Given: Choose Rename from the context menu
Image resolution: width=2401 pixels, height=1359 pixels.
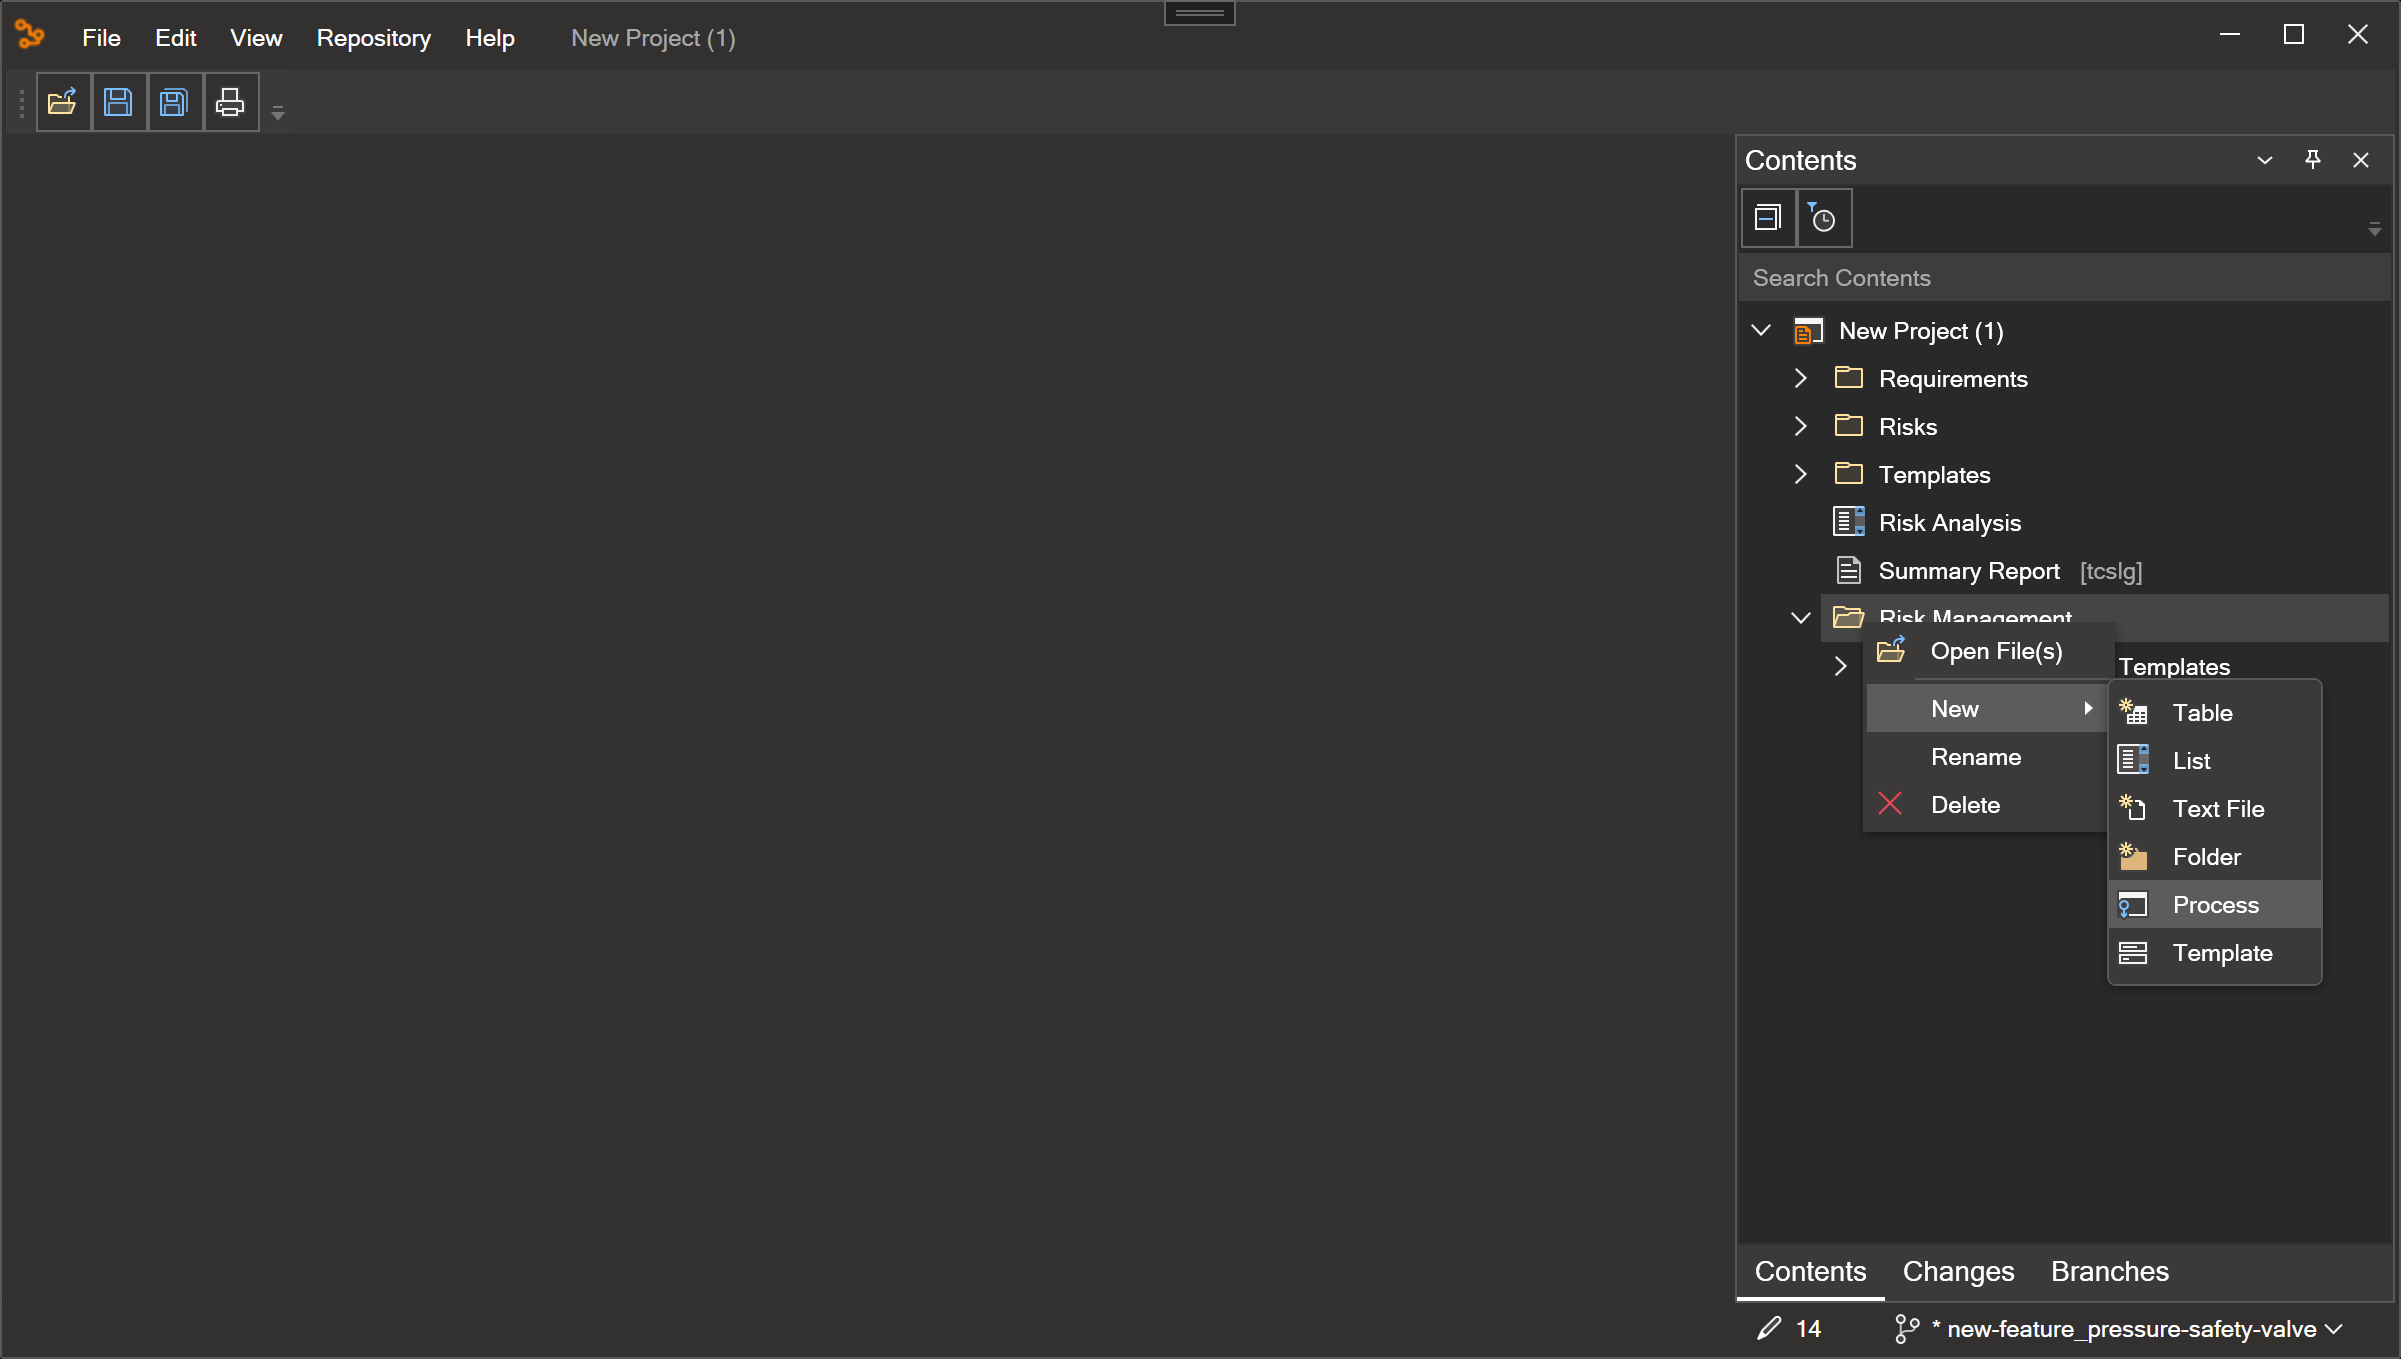Looking at the screenshot, I should pyautogui.click(x=1988, y=757).
